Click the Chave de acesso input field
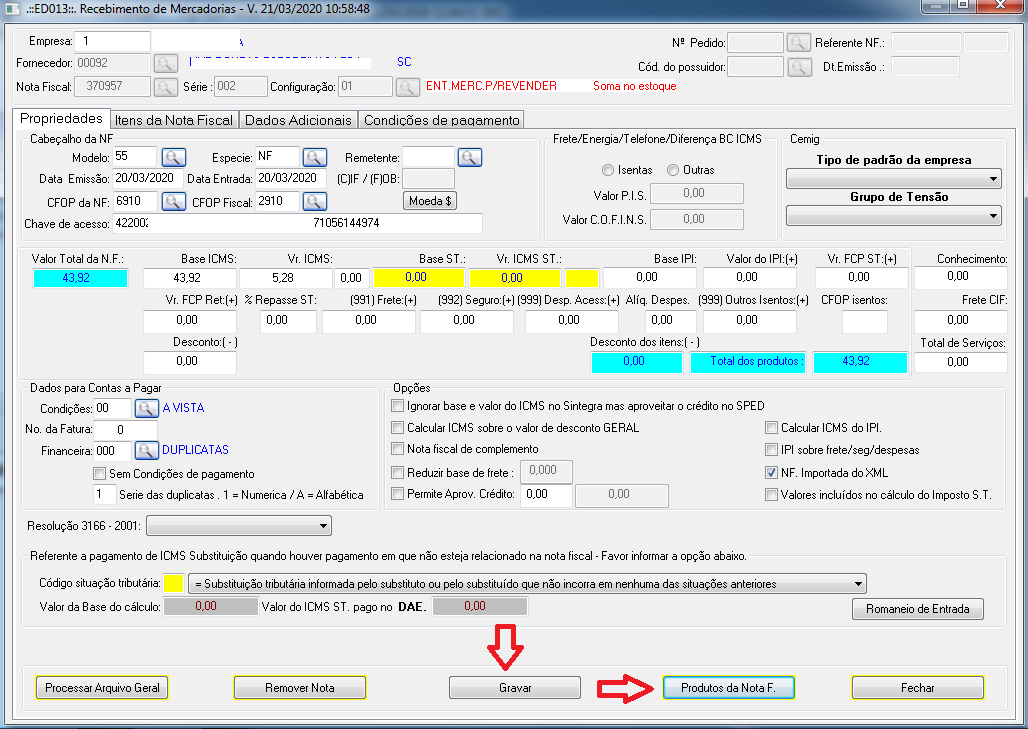 [x=296, y=223]
